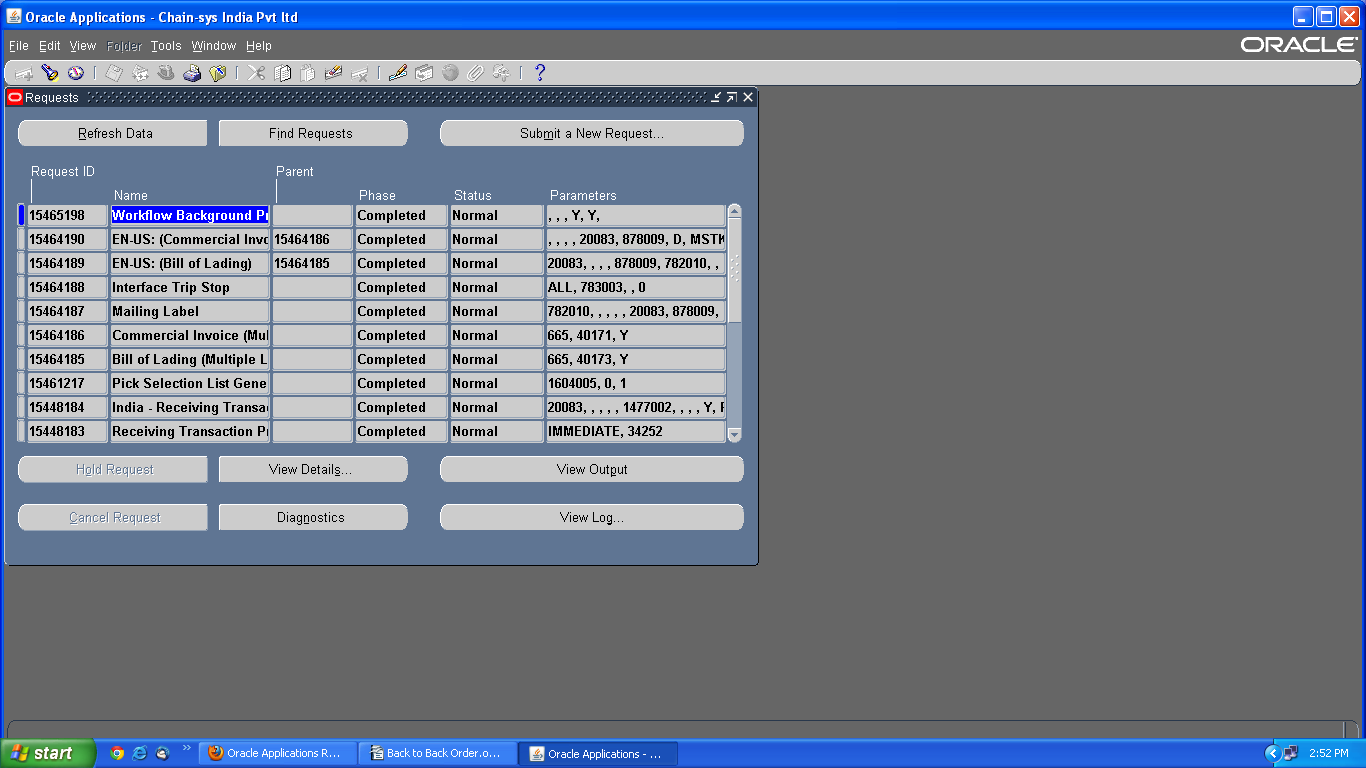The height and width of the screenshot is (768, 1366).
Task: Click the Zoom toolbar icon
Action: pos(424,73)
